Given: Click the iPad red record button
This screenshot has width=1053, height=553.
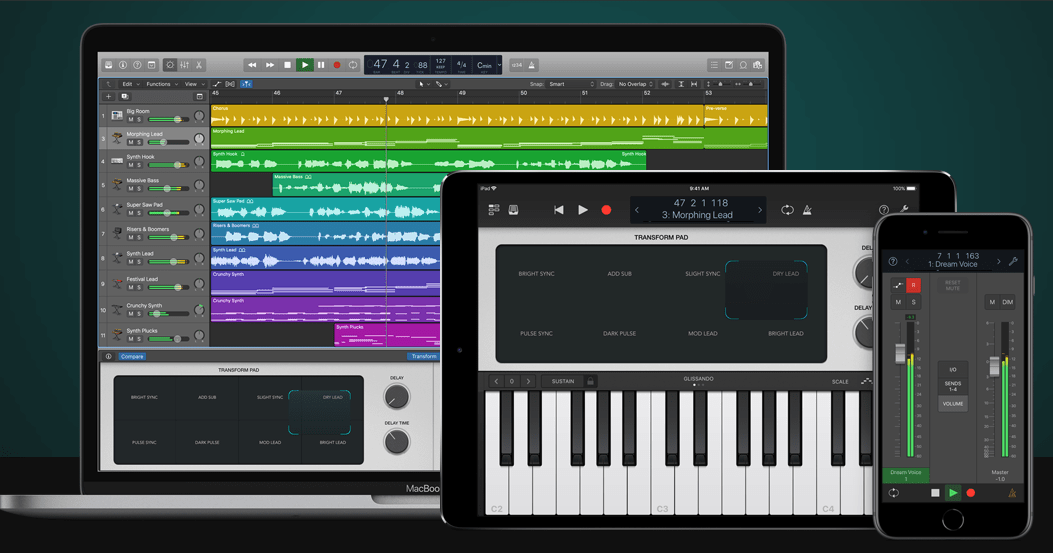Looking at the screenshot, I should [x=606, y=210].
